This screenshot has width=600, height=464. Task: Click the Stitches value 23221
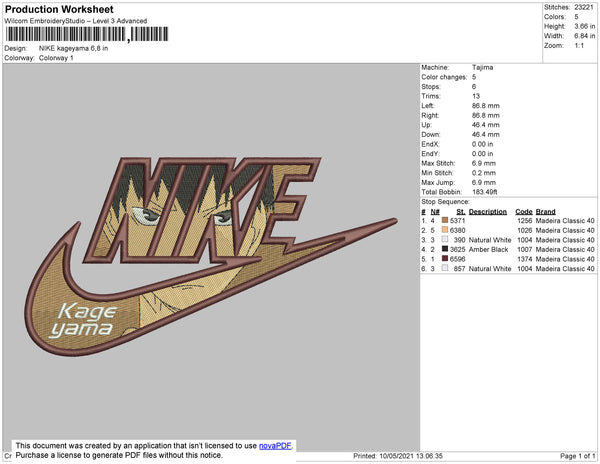[x=584, y=7]
